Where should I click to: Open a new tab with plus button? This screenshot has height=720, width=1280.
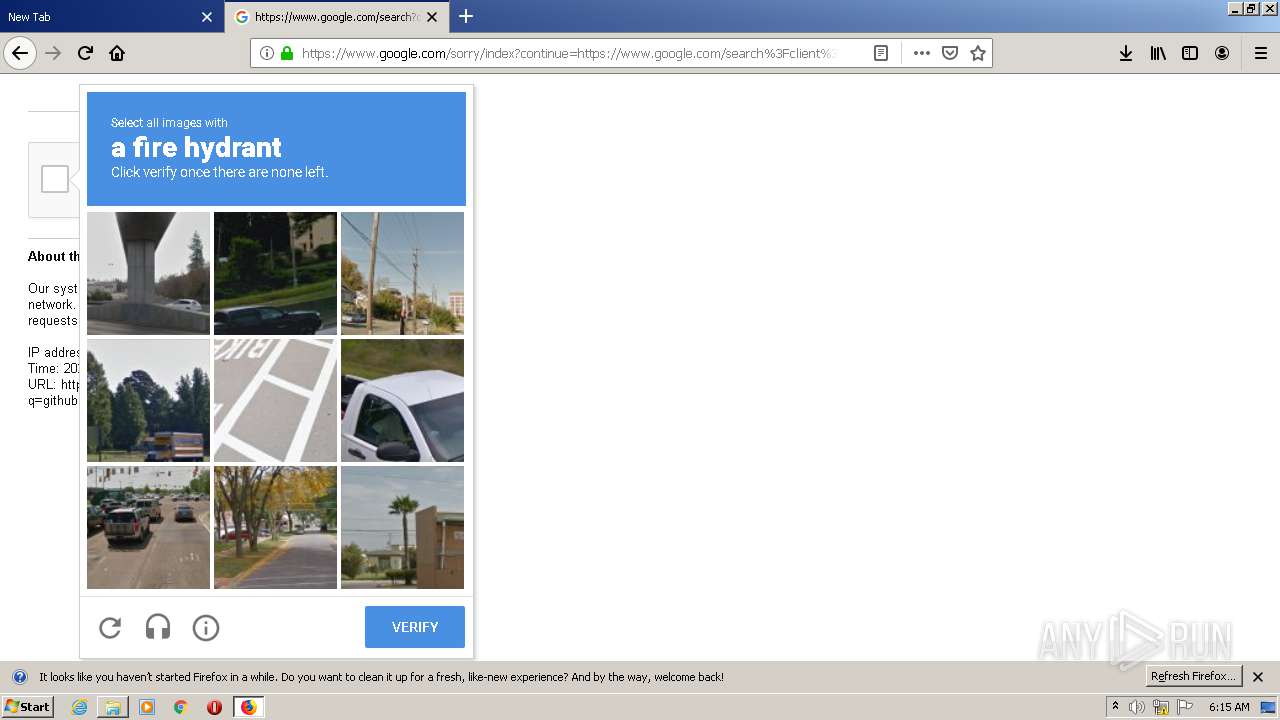point(466,16)
